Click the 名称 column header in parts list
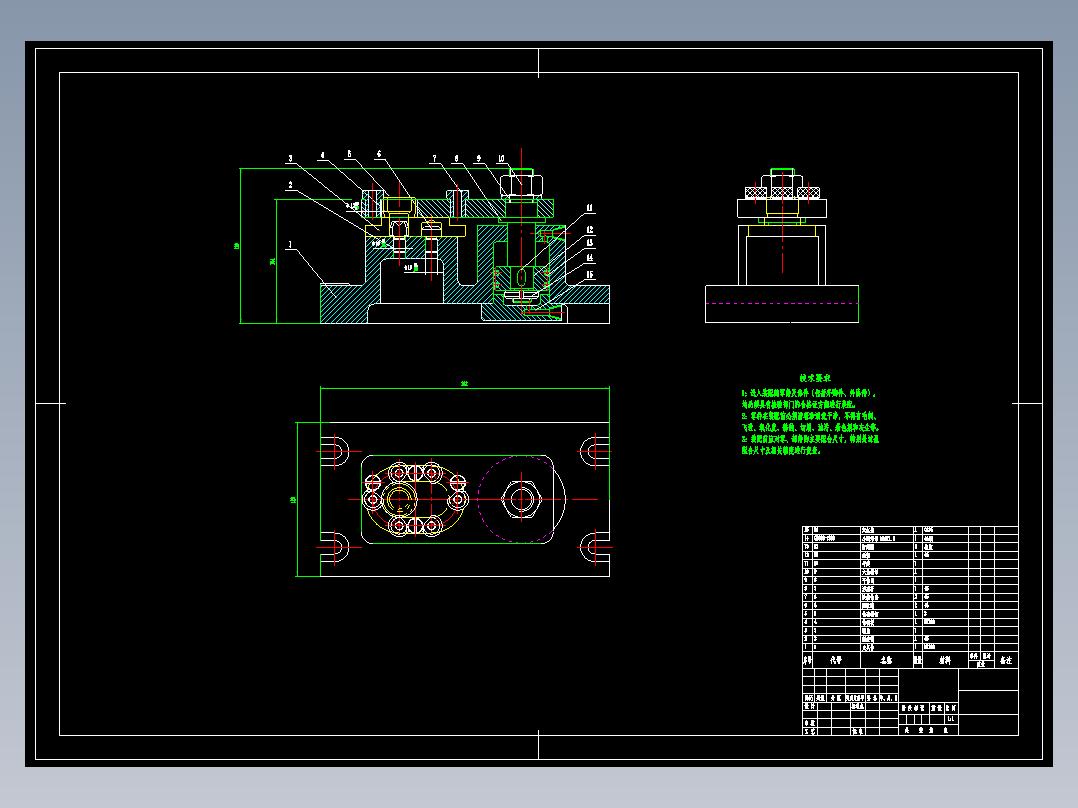The height and width of the screenshot is (808, 1078). (886, 660)
